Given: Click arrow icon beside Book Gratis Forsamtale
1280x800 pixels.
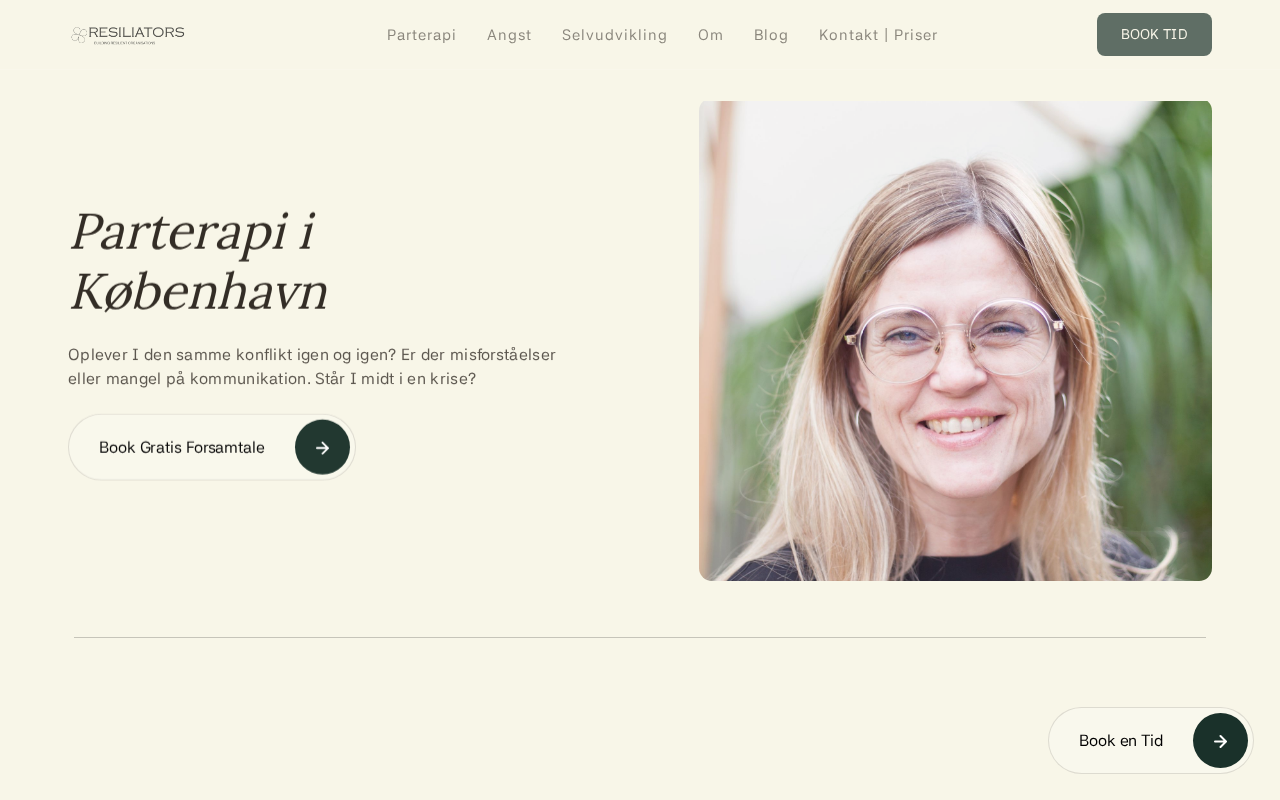Looking at the screenshot, I should pos(322,447).
